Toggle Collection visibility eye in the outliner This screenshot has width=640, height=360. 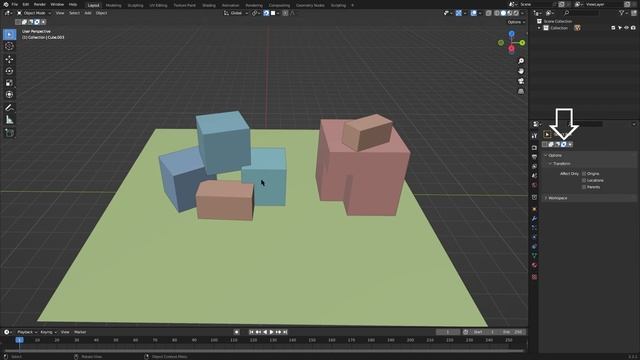click(627, 28)
